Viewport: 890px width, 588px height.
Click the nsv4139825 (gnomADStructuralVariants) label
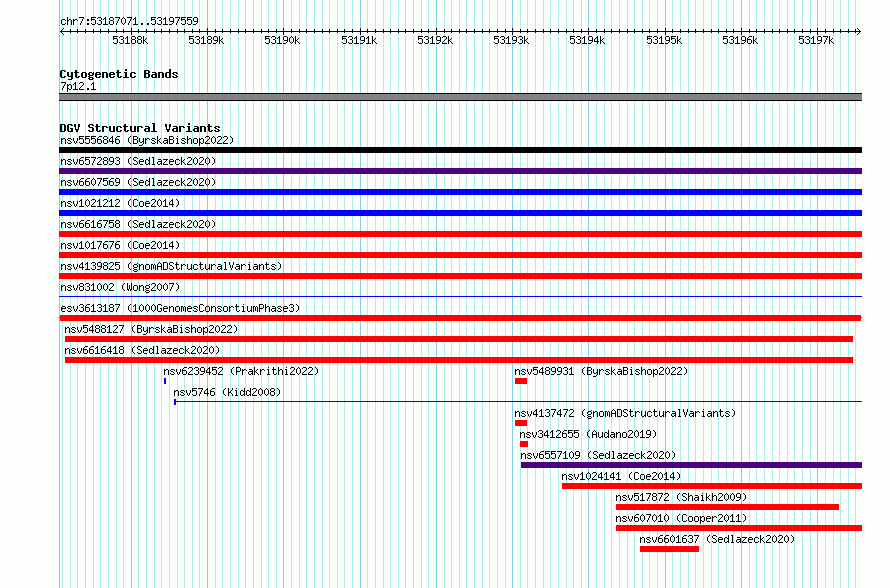(171, 266)
